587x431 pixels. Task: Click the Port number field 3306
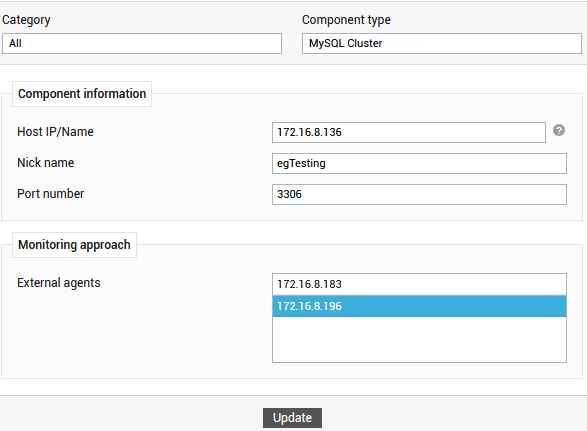click(419, 194)
